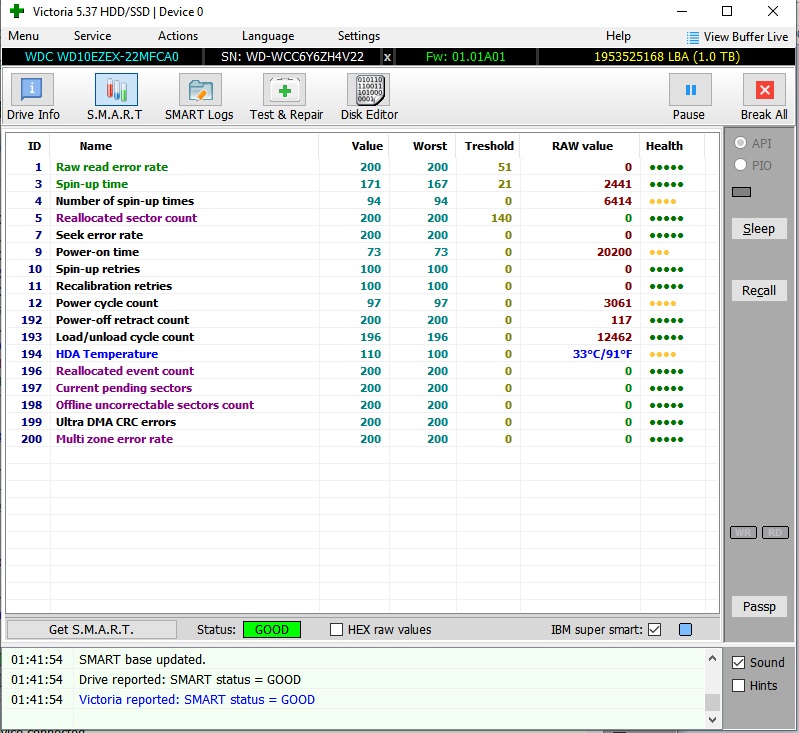Viewport: 799px width, 733px height.
Task: Select the Spin-up retries row
Action: click(362, 269)
